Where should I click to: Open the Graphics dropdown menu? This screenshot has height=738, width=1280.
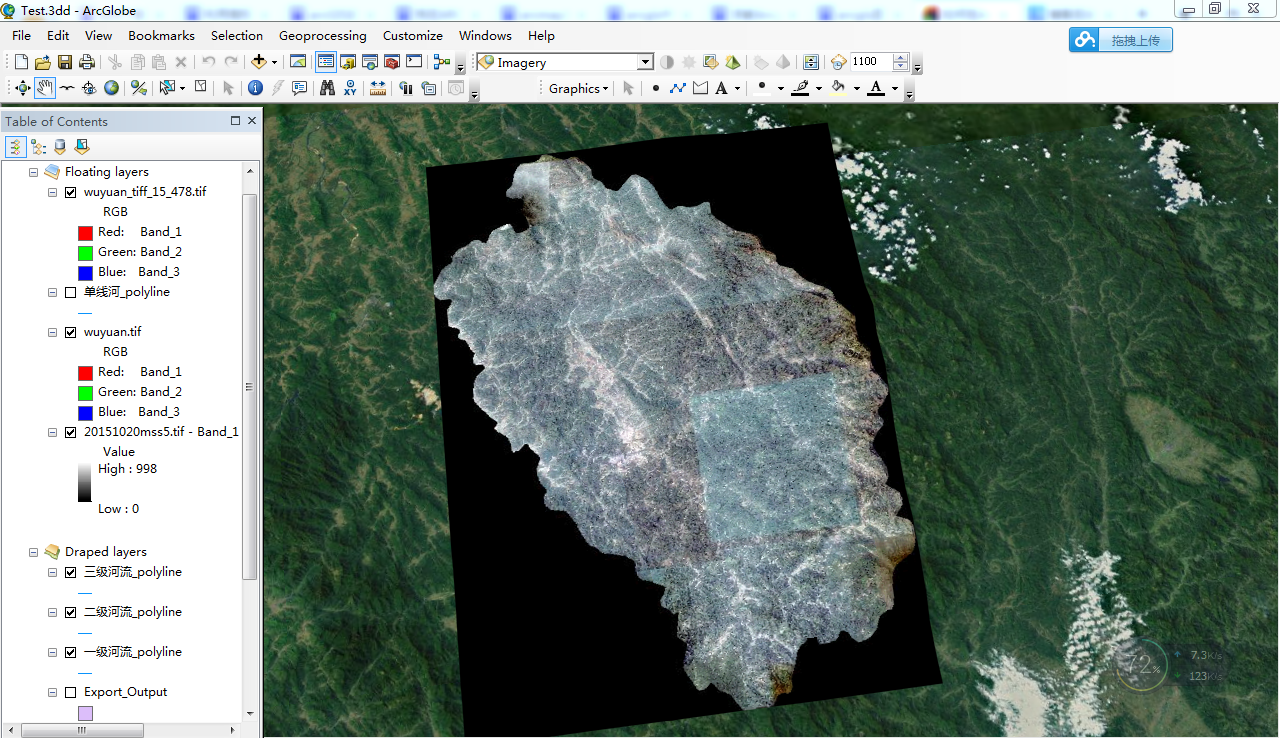pos(579,88)
